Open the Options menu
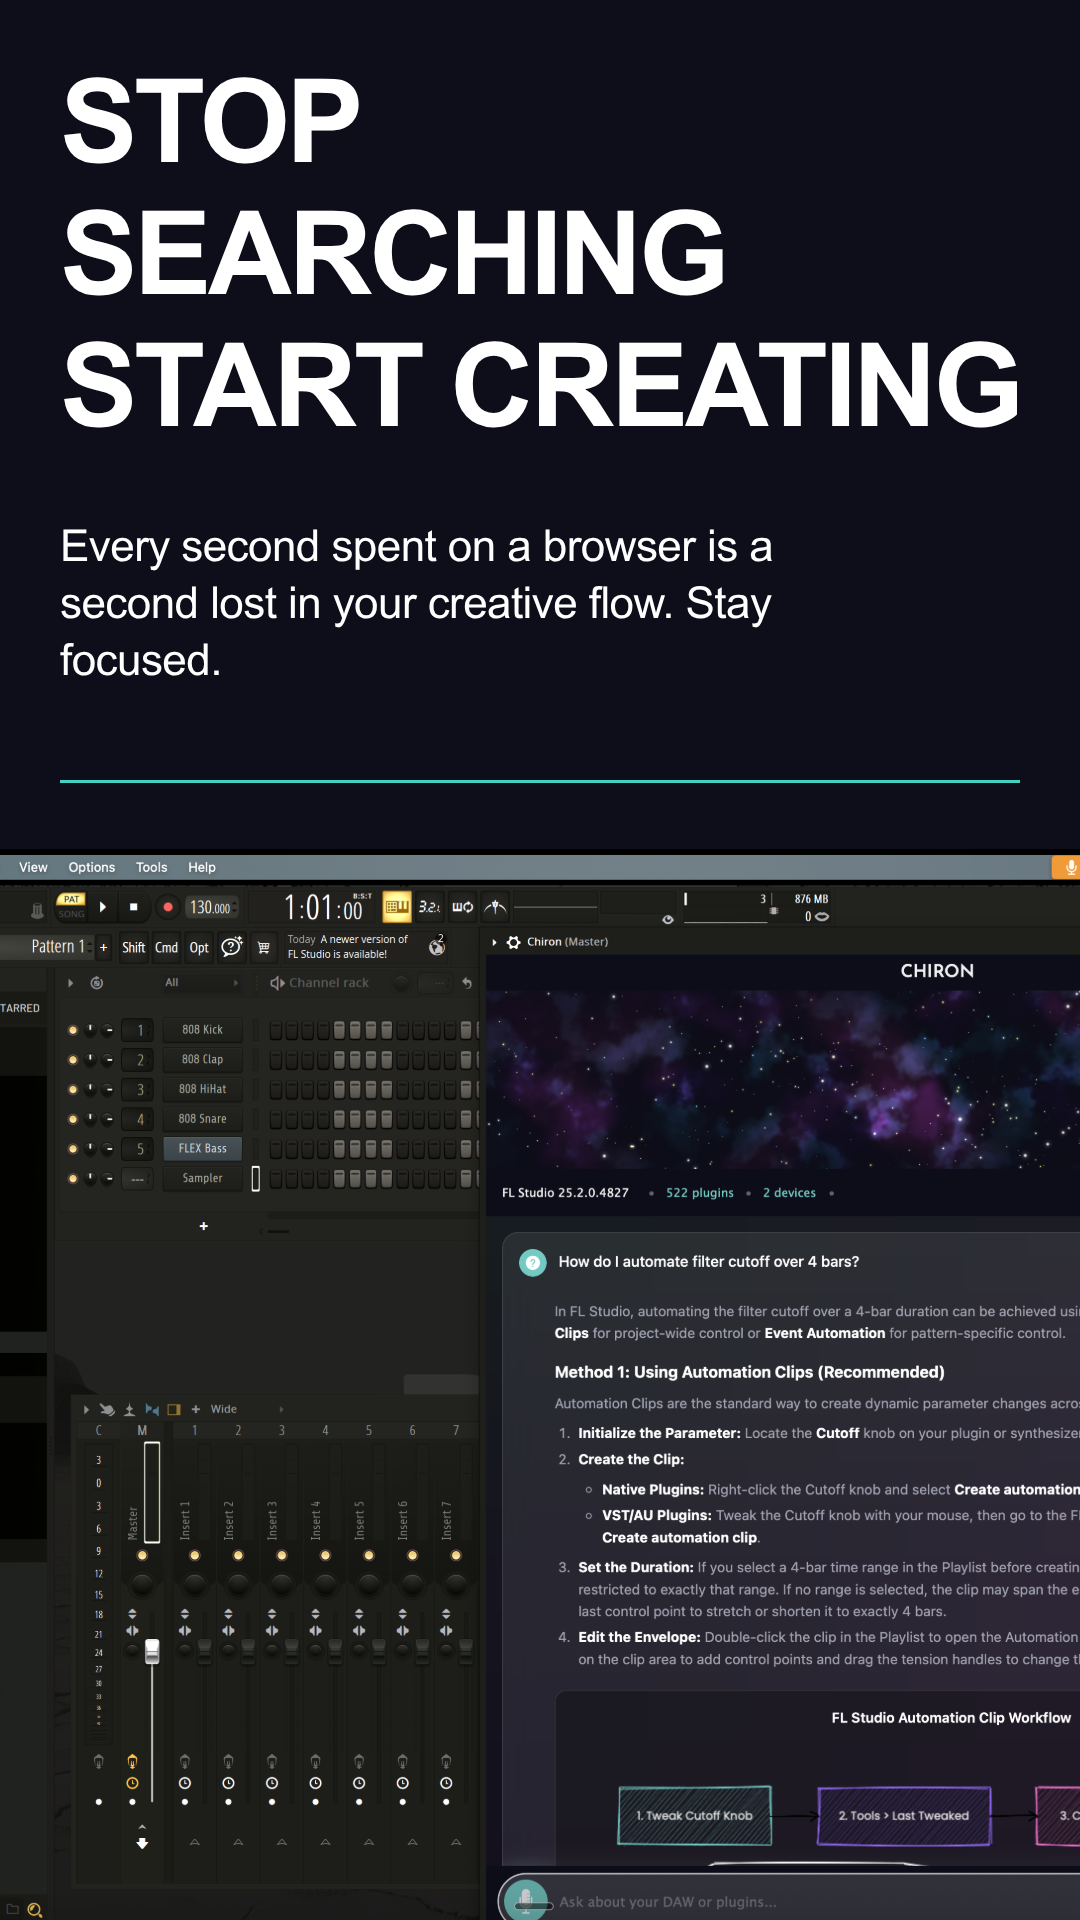This screenshot has height=1920, width=1080. pyautogui.click(x=91, y=867)
